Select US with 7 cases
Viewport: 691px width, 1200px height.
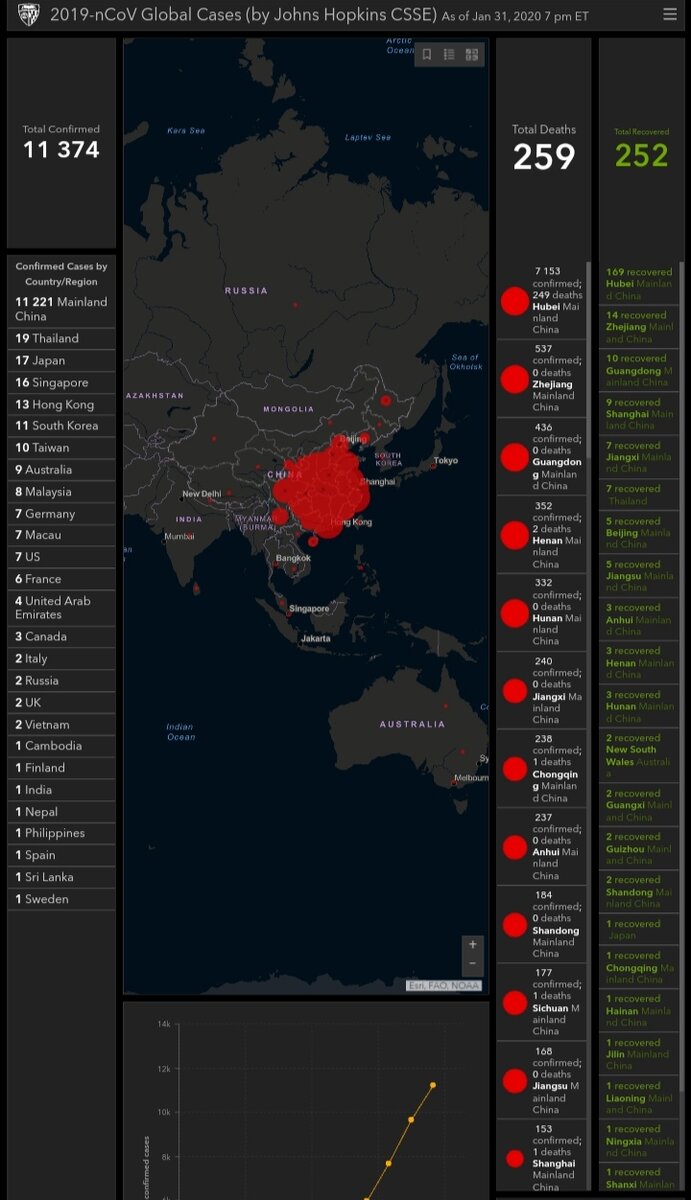tap(61, 557)
